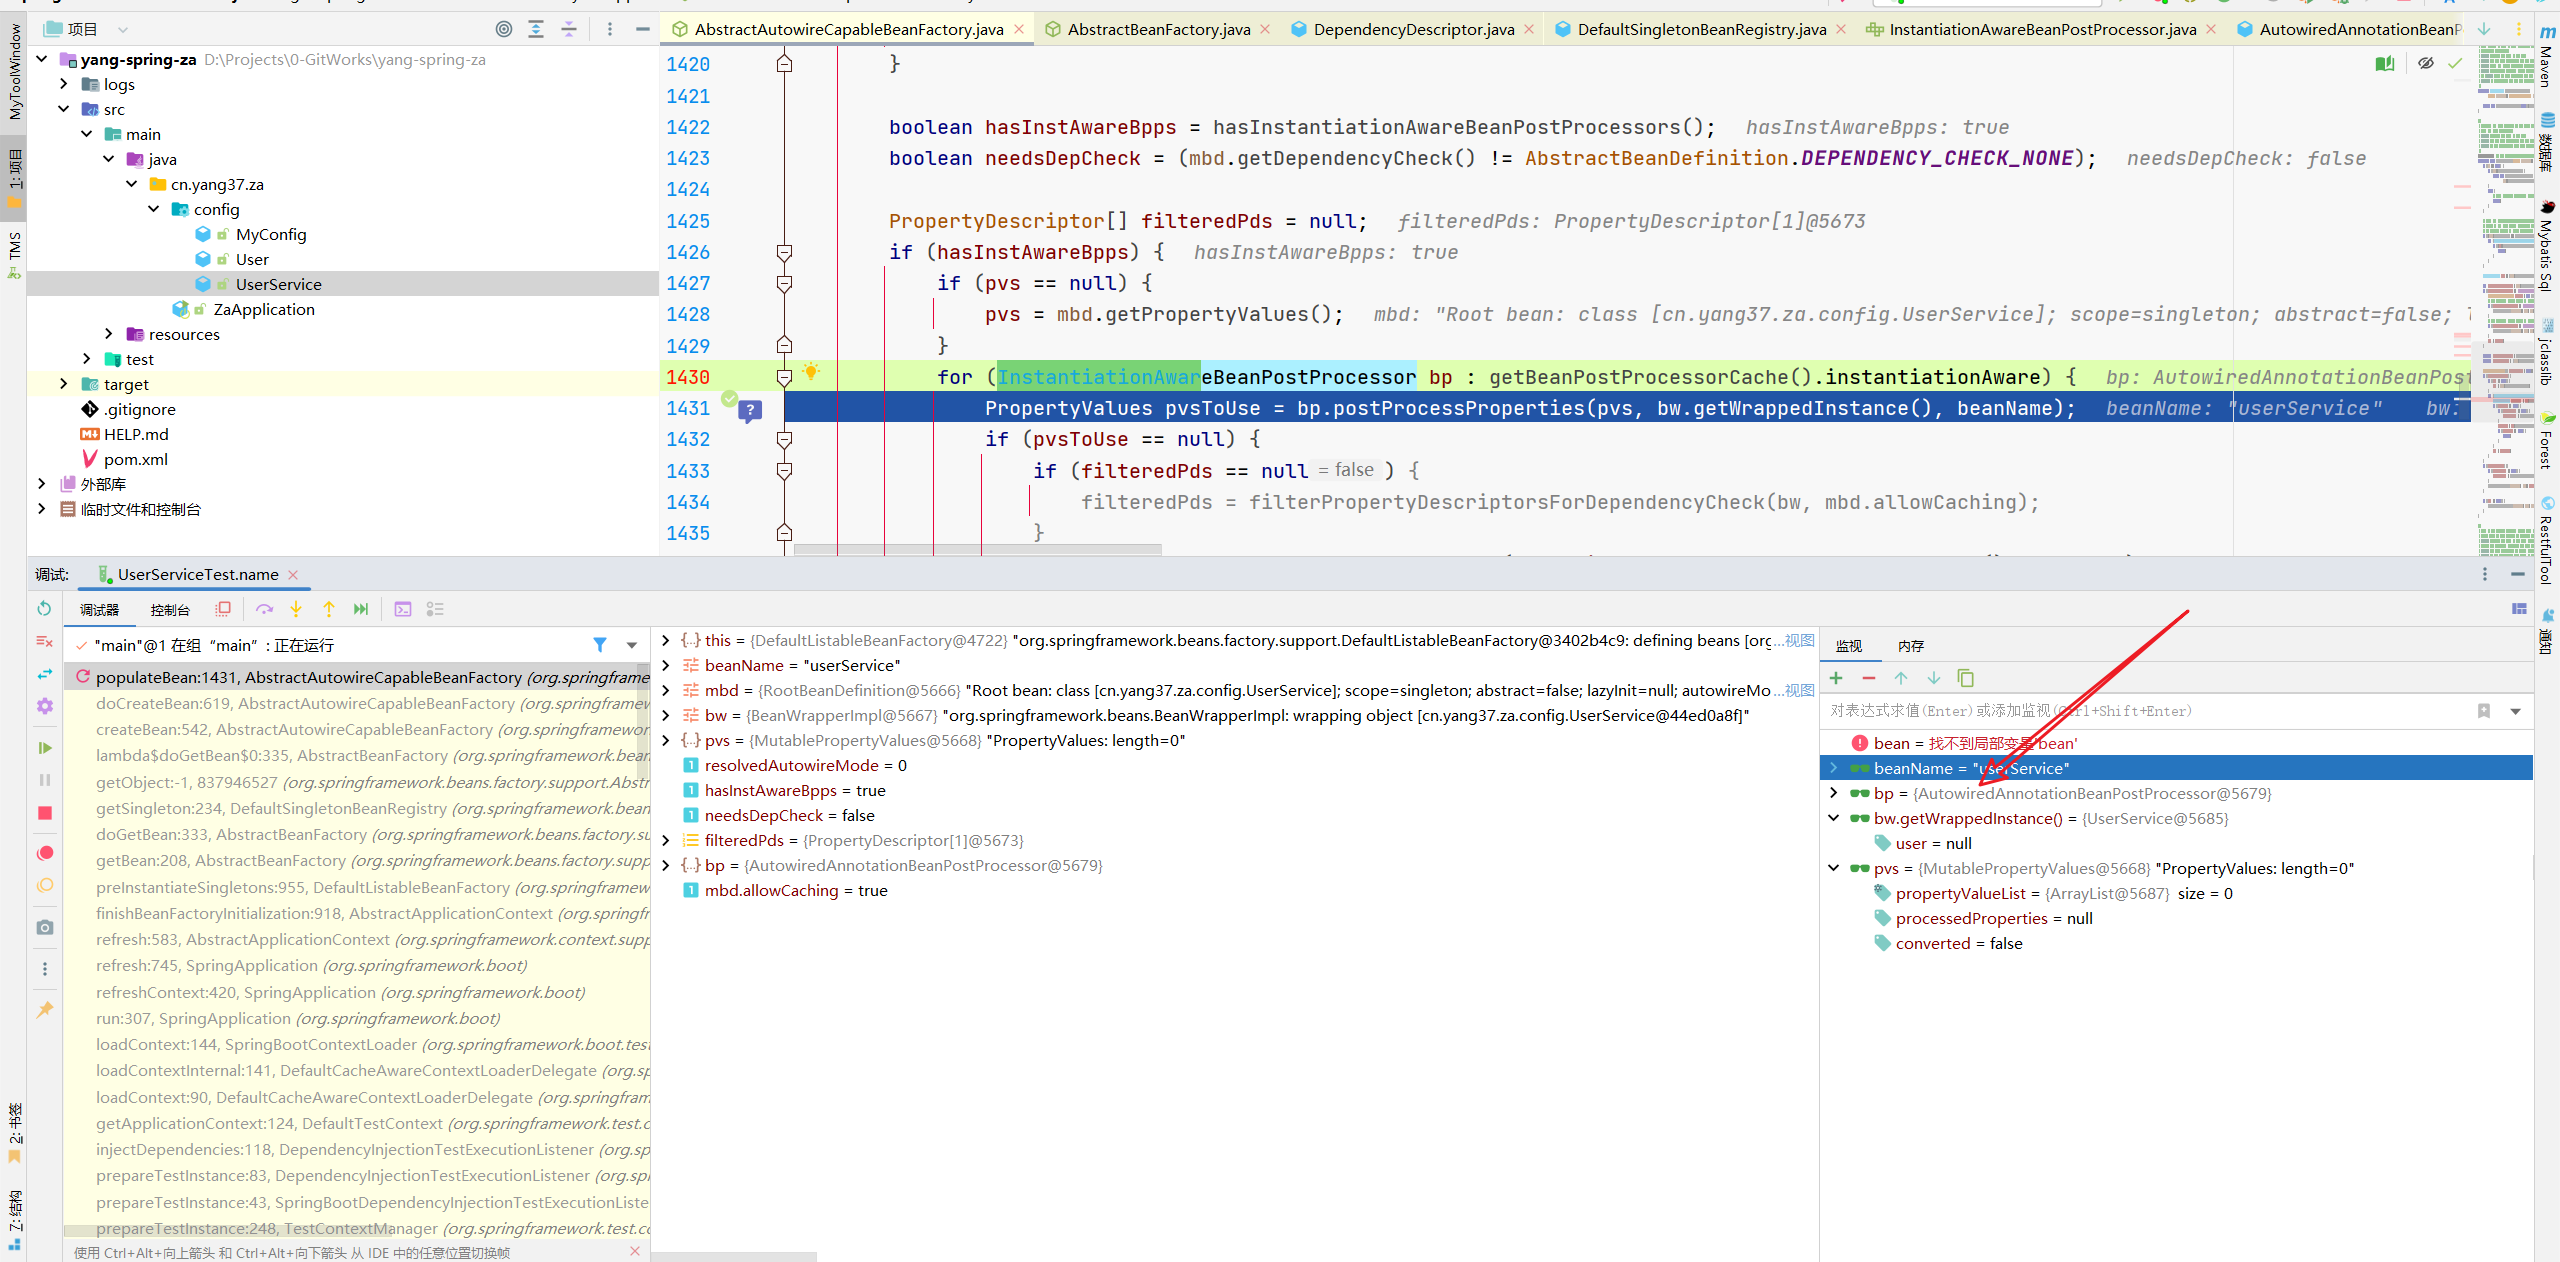The image size is (2560, 1262).
Task: Click the reader mode book icon in editor
Action: click(2385, 63)
